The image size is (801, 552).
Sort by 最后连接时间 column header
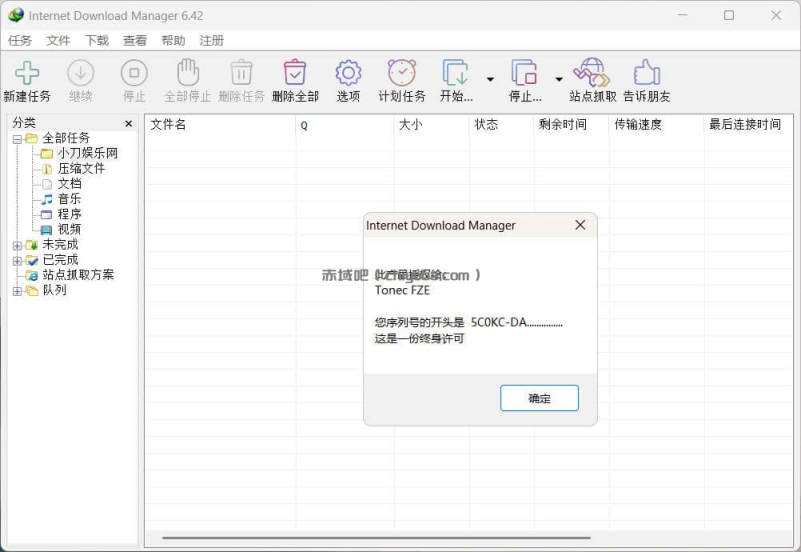pos(748,125)
